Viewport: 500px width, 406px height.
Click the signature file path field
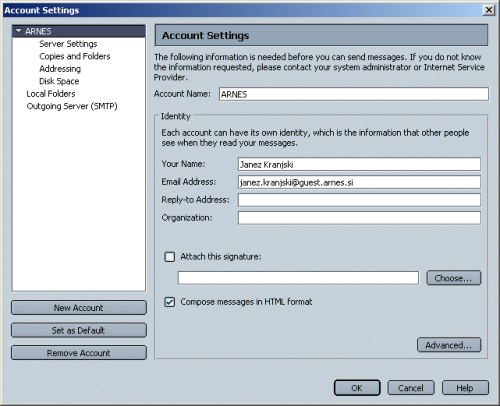tap(298, 278)
